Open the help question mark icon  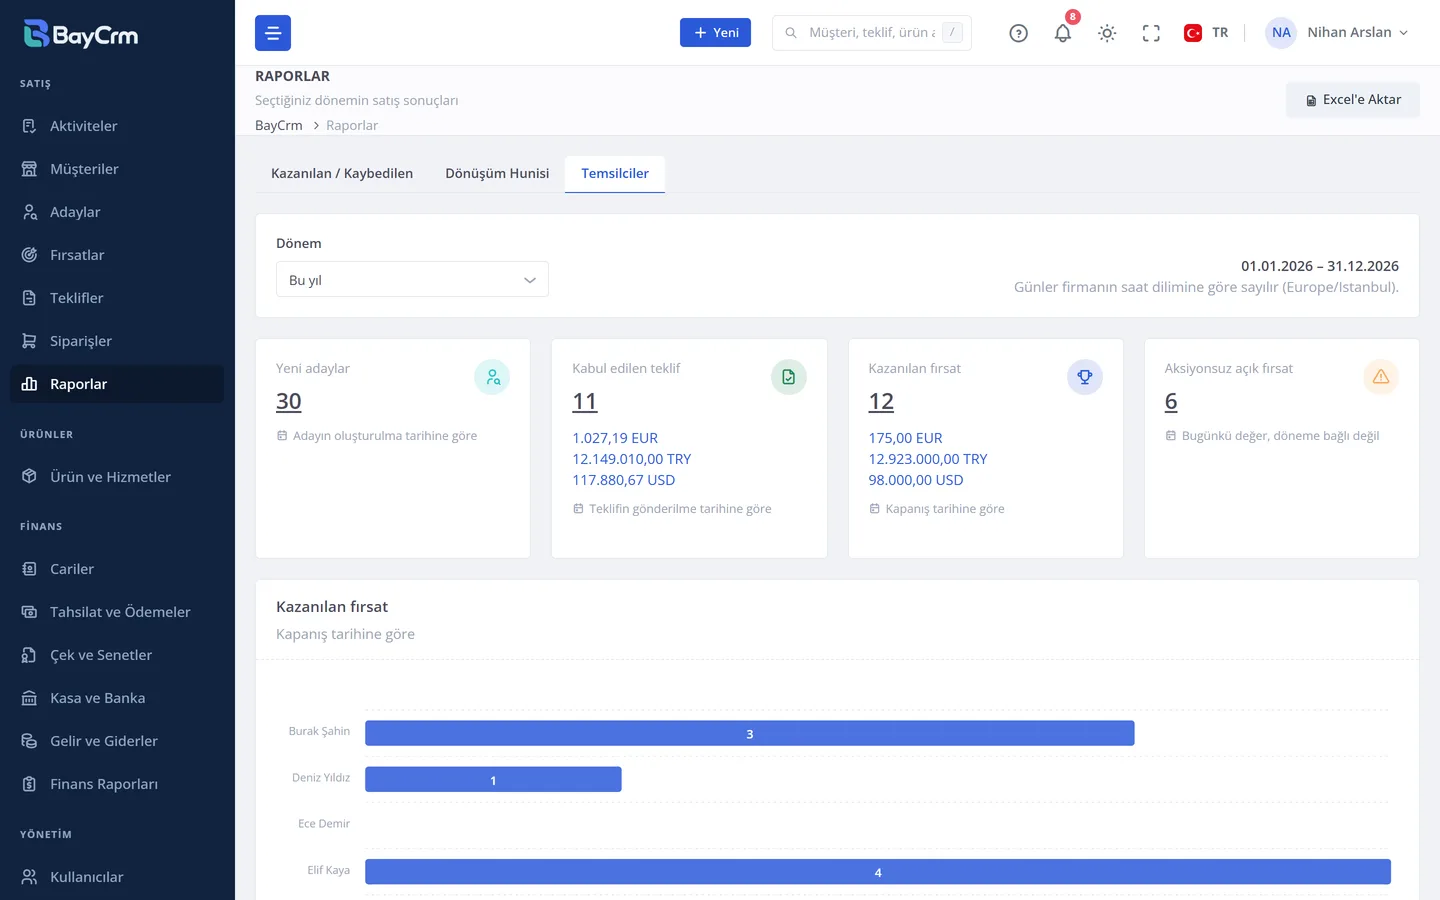click(x=1018, y=33)
